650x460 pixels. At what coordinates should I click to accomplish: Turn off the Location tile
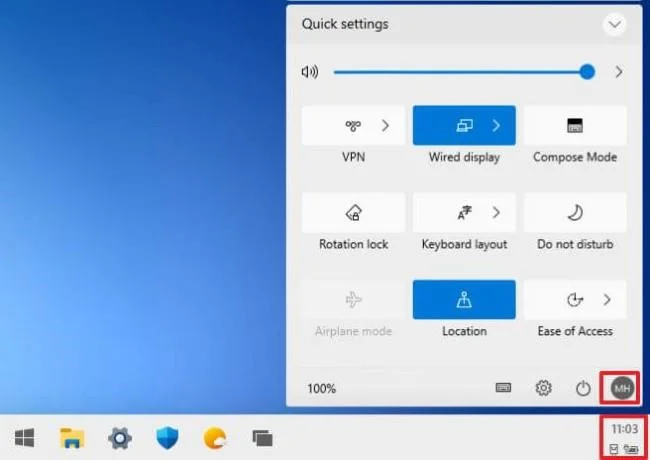click(x=464, y=300)
